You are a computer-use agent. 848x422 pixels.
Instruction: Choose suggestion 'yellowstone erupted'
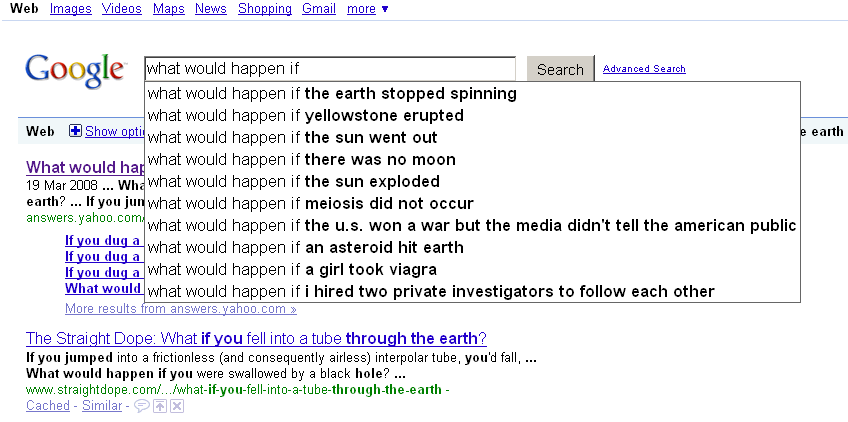tap(472, 116)
